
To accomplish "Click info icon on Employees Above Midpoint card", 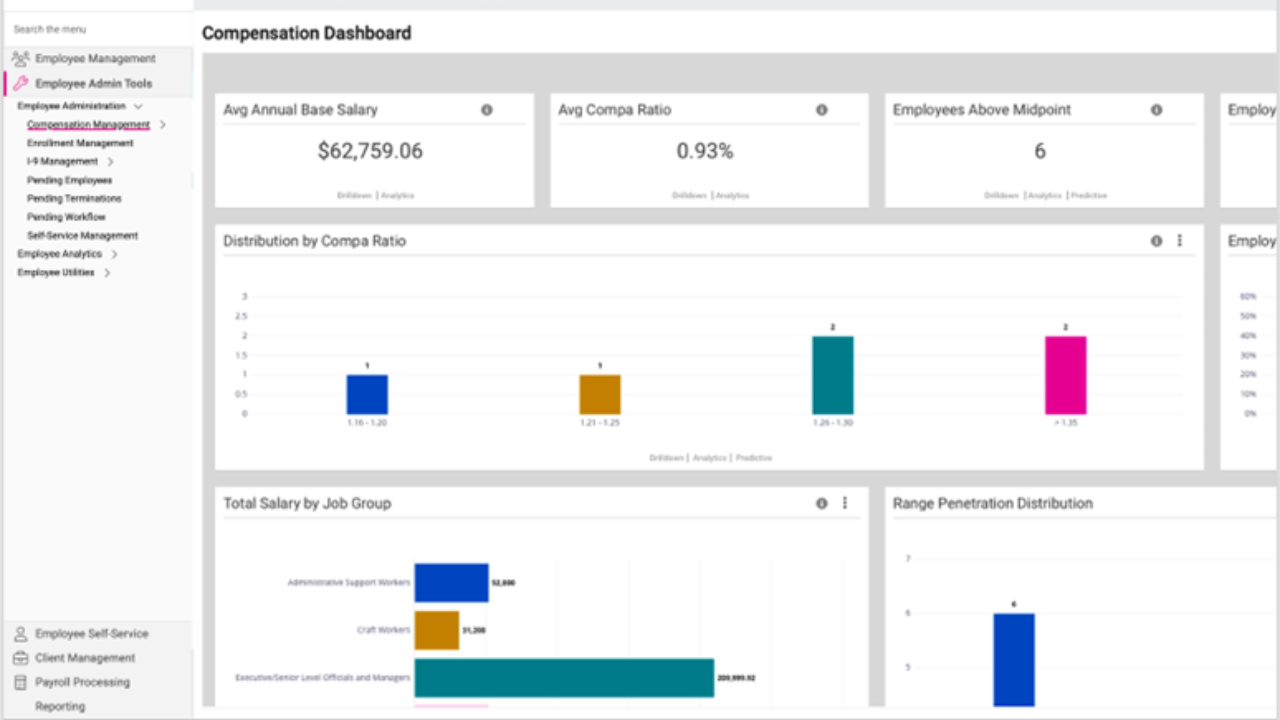I will click(x=1157, y=110).
